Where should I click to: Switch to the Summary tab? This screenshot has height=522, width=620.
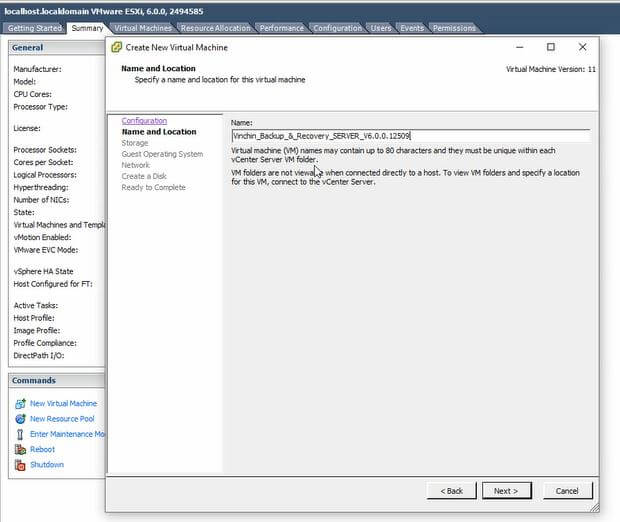coord(87,28)
